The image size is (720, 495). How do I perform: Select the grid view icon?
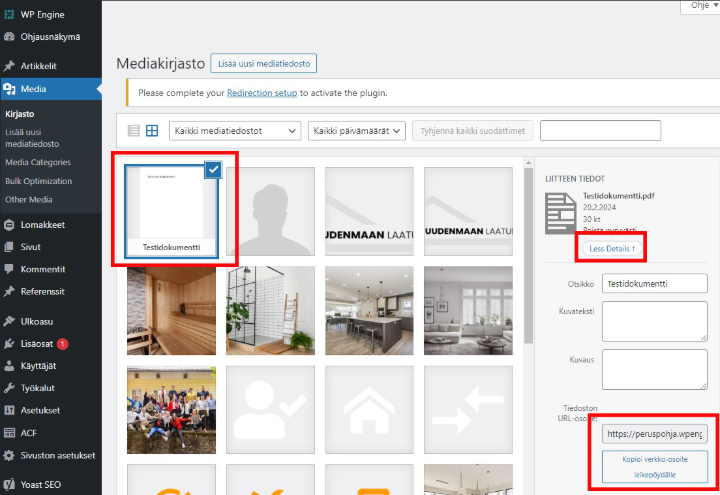tap(152, 131)
